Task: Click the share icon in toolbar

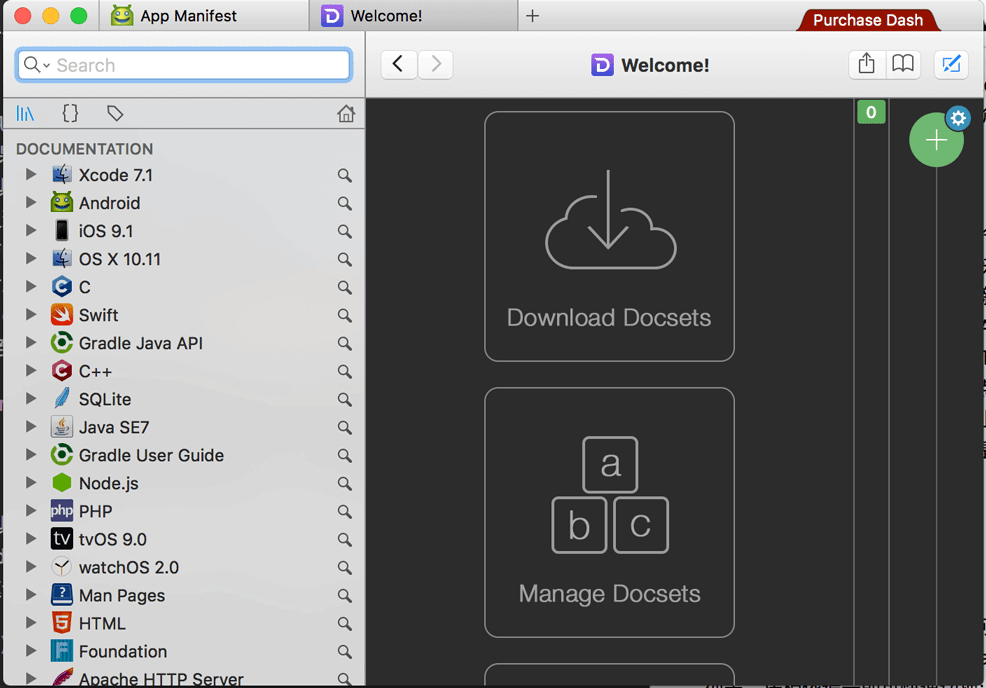Action: 866,65
